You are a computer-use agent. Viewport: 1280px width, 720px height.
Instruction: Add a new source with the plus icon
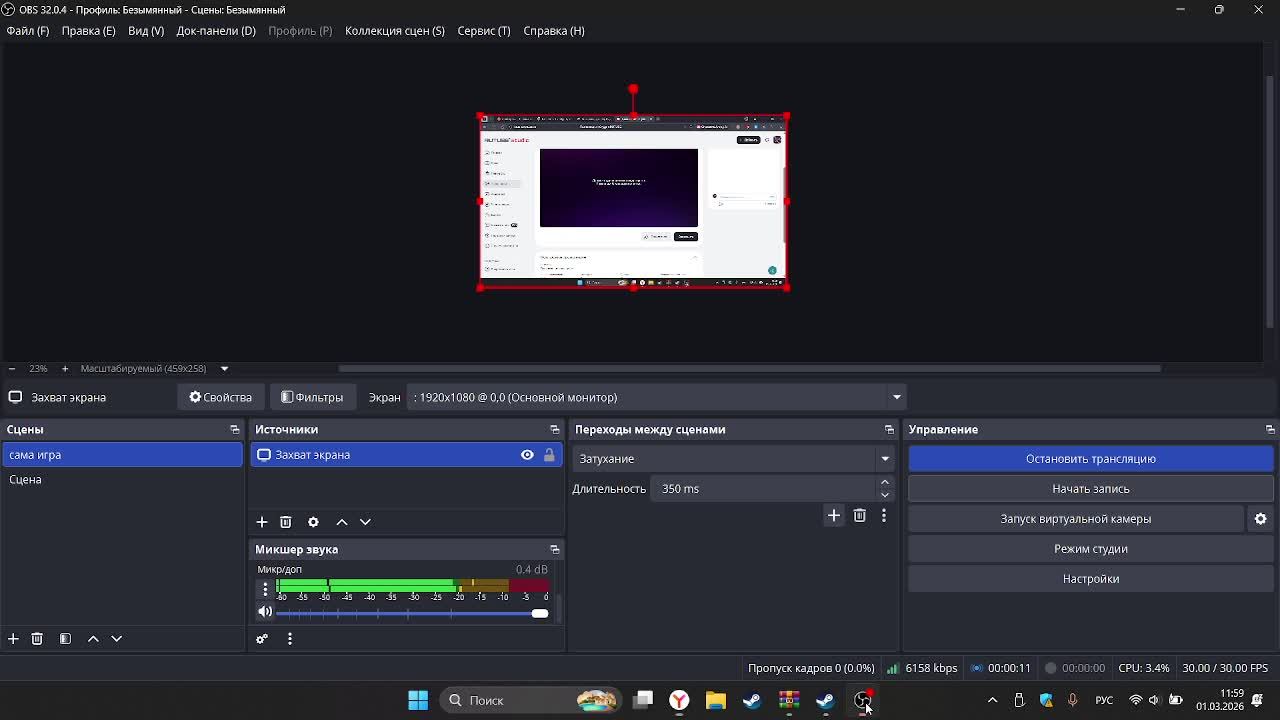[x=262, y=522]
